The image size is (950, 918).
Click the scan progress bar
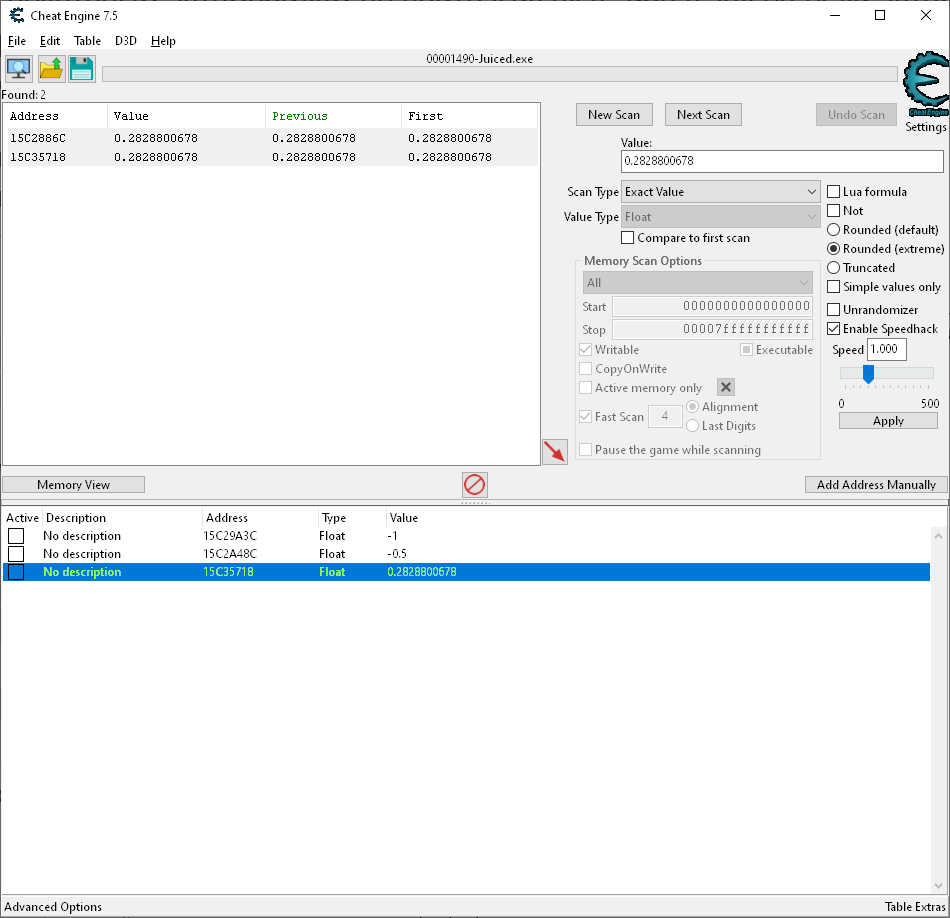[500, 74]
